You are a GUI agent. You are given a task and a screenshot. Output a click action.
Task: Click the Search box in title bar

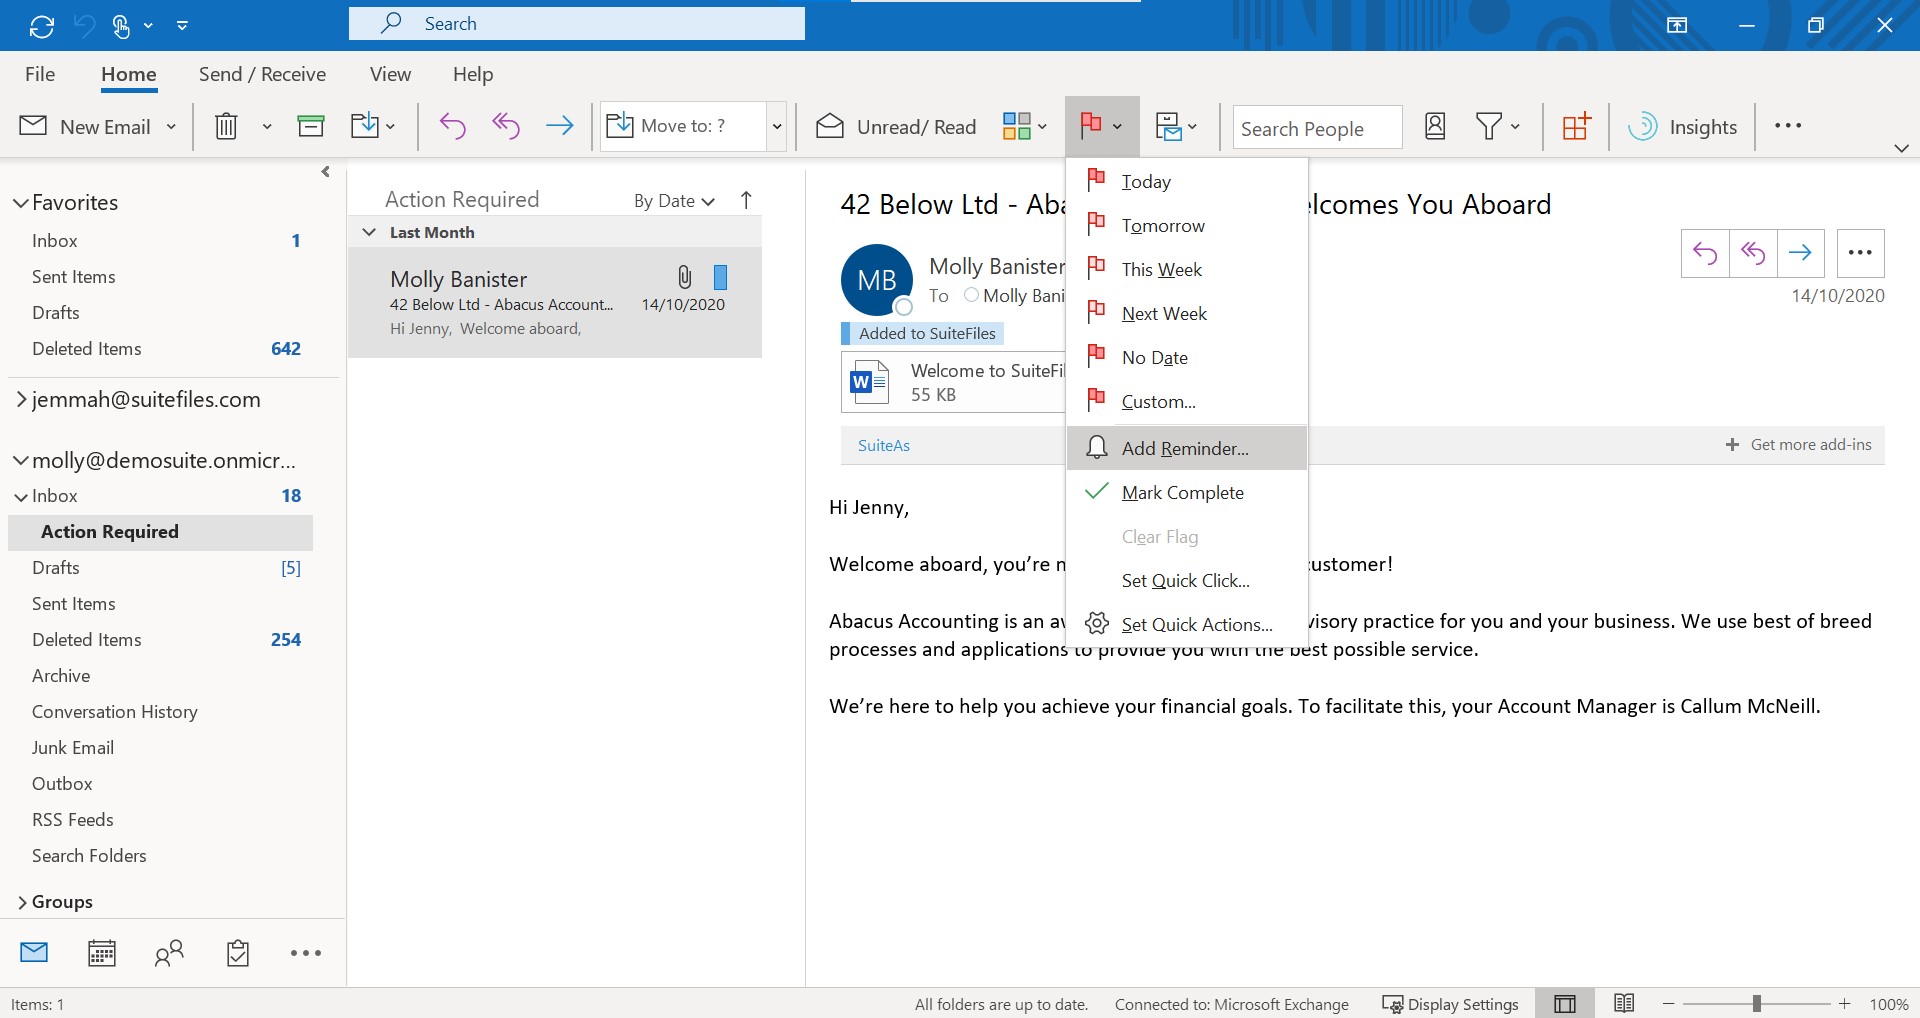click(577, 24)
